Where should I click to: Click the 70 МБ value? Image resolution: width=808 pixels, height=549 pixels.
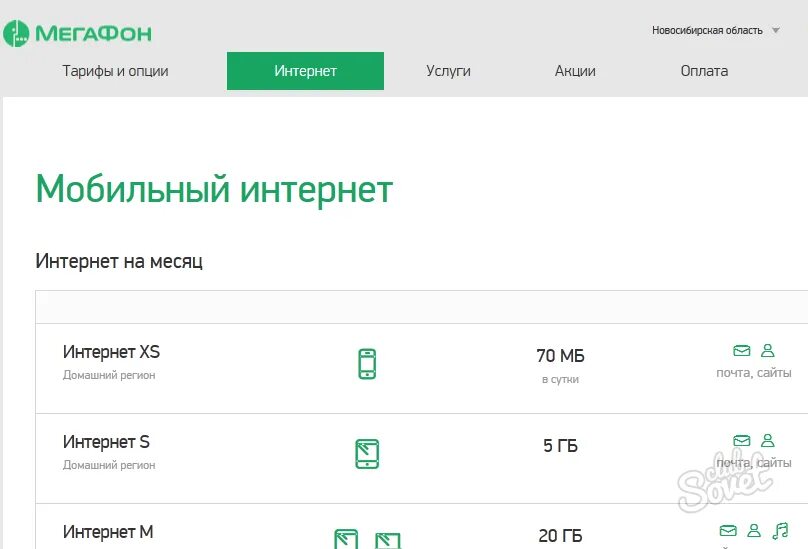[560, 356]
